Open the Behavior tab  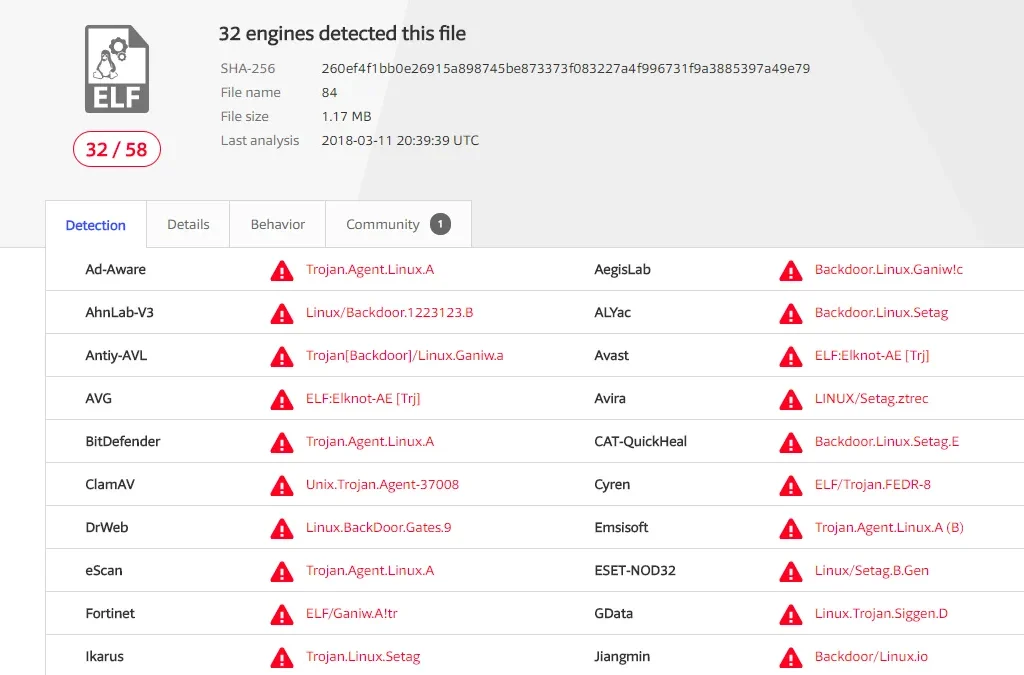tap(278, 225)
